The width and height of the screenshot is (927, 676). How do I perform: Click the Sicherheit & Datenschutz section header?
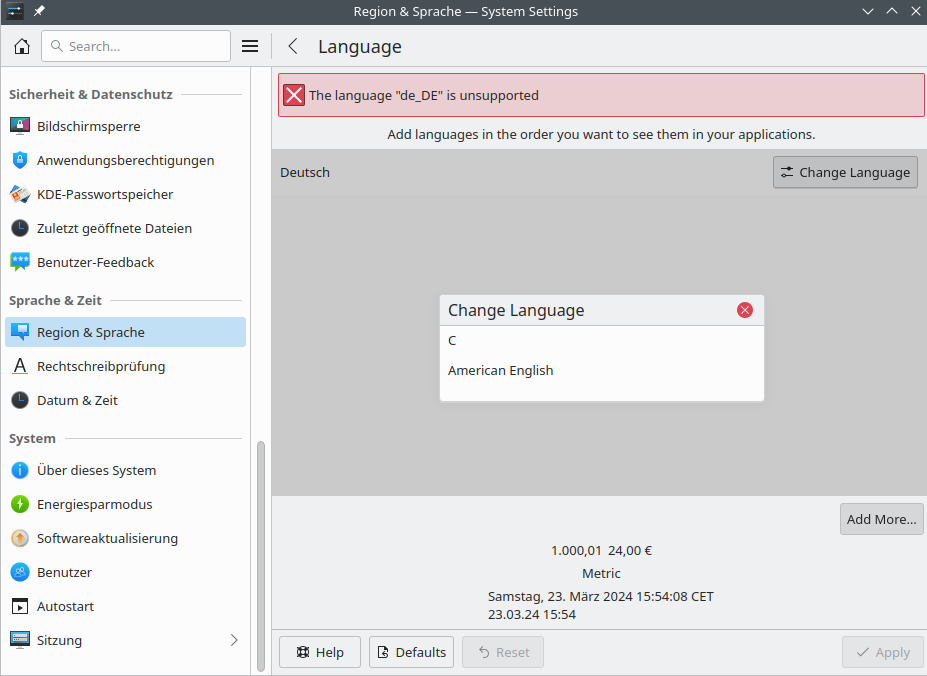(x=91, y=95)
